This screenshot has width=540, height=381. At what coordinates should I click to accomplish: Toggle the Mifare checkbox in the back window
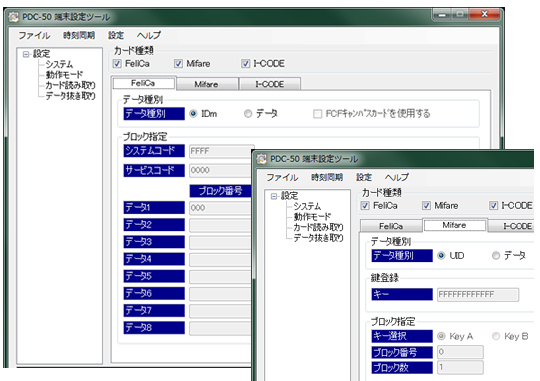(x=178, y=64)
